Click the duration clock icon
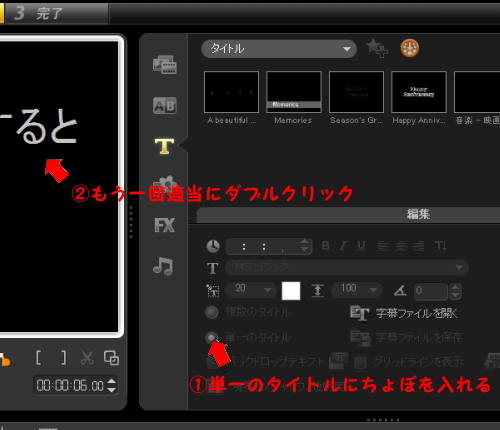Viewport: 500px width, 430px height. (x=213, y=246)
